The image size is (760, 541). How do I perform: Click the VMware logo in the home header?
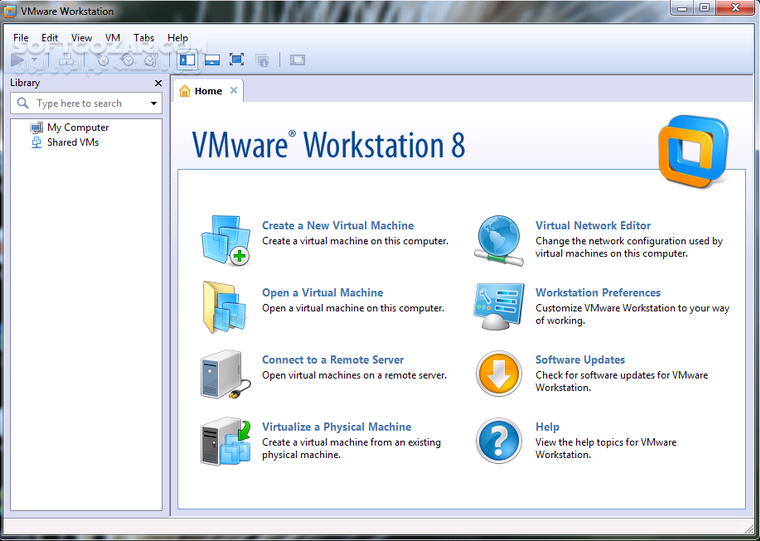pos(694,151)
